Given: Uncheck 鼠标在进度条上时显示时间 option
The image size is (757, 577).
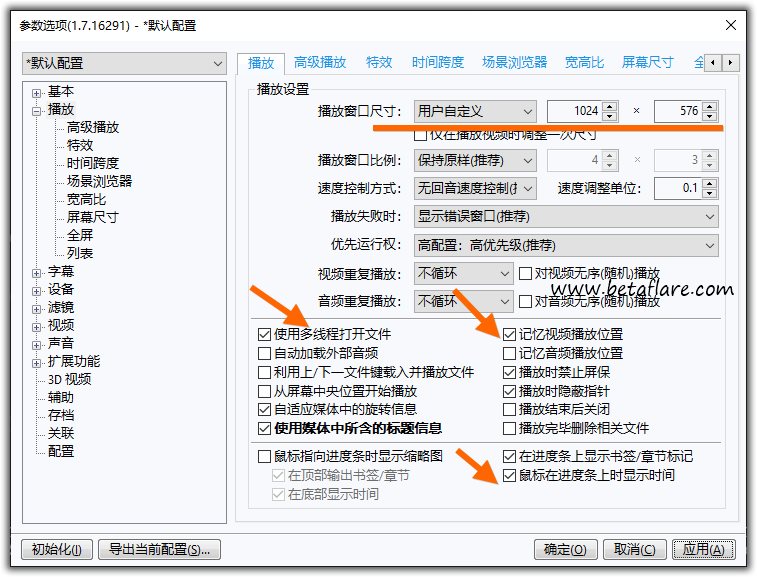Looking at the screenshot, I should tap(511, 475).
